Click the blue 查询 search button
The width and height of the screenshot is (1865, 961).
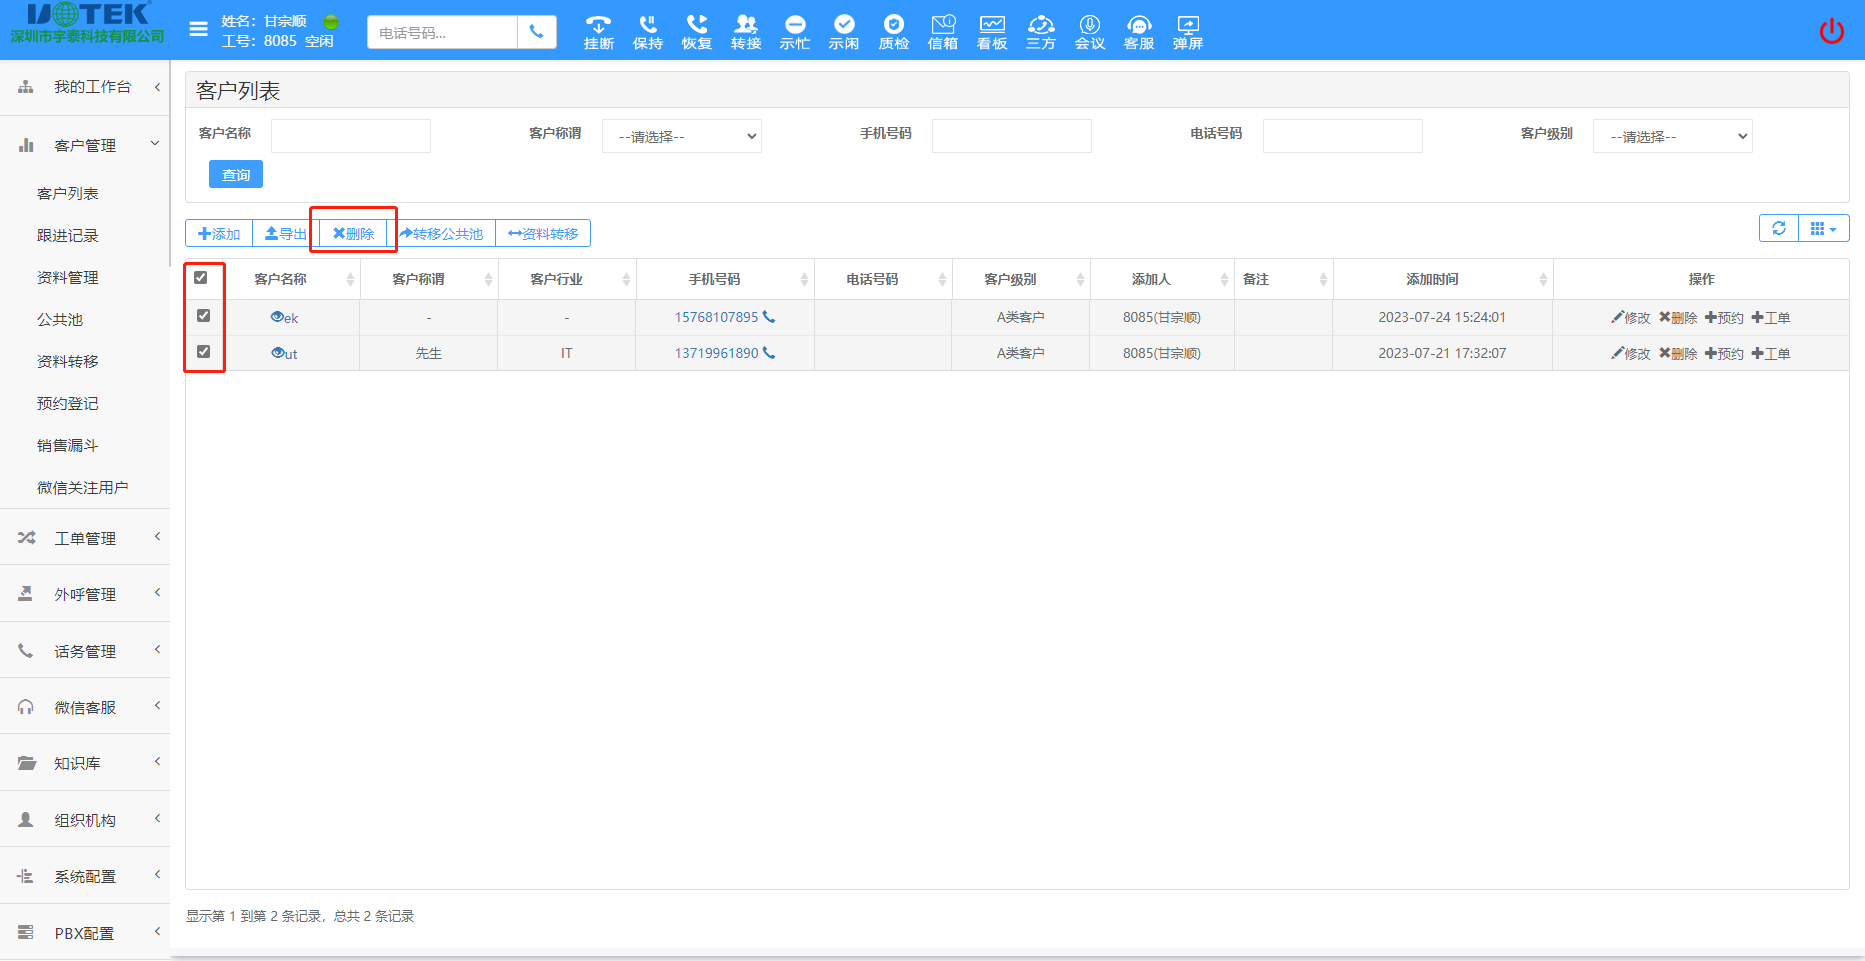[236, 175]
